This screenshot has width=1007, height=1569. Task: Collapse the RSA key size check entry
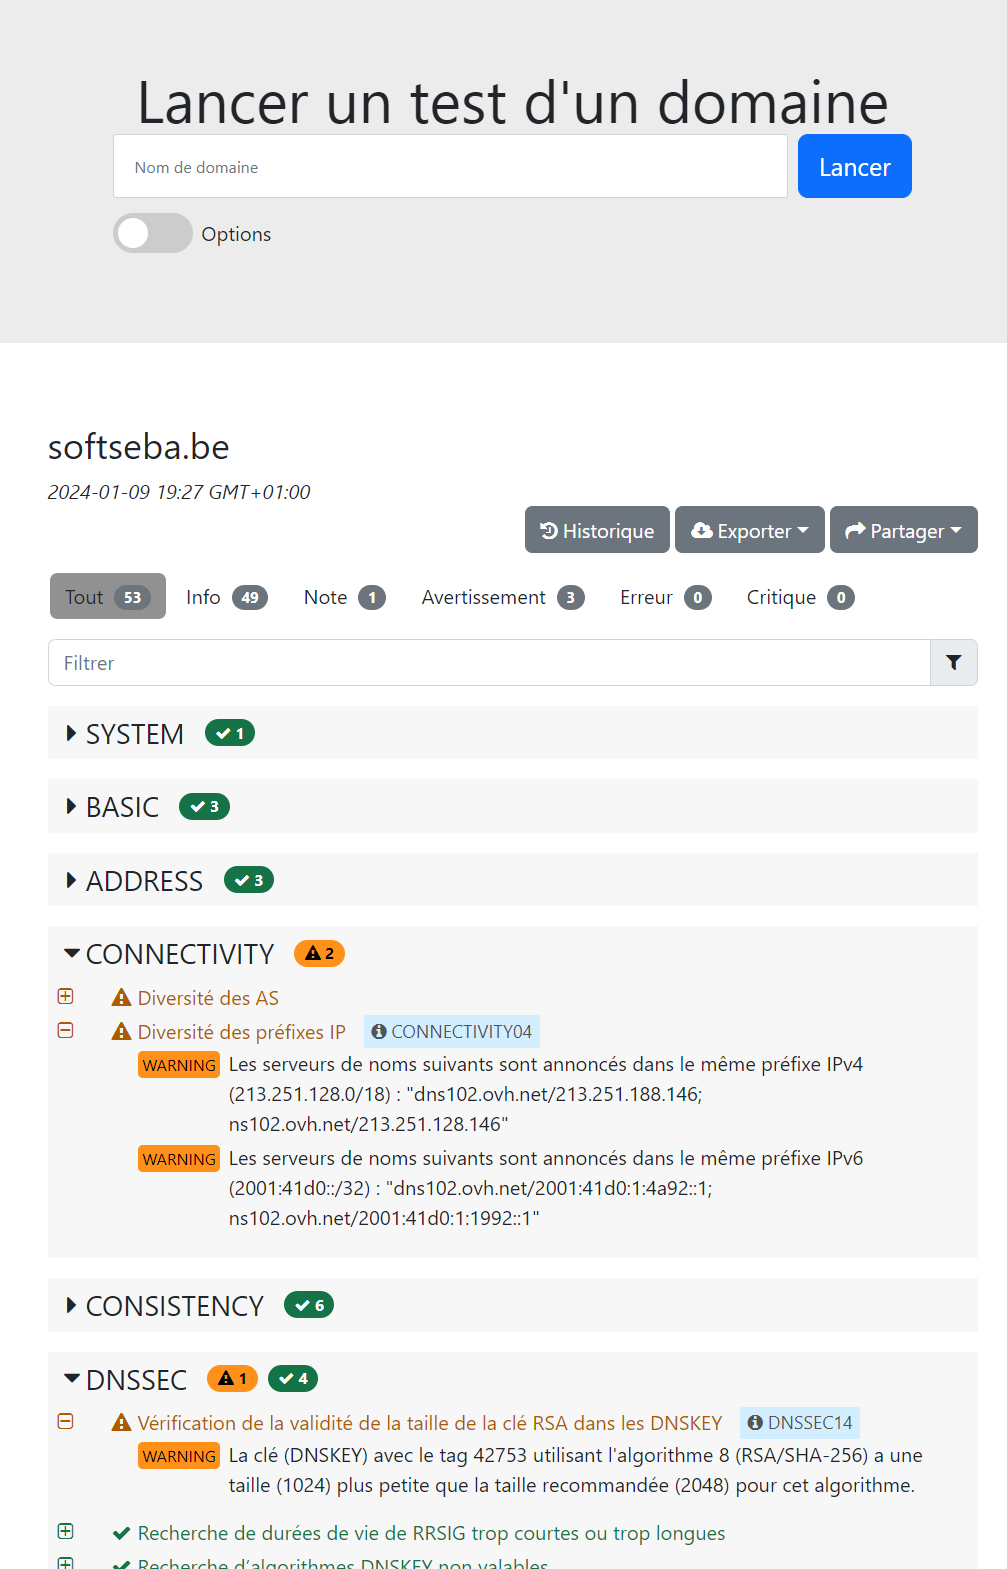(x=66, y=1421)
